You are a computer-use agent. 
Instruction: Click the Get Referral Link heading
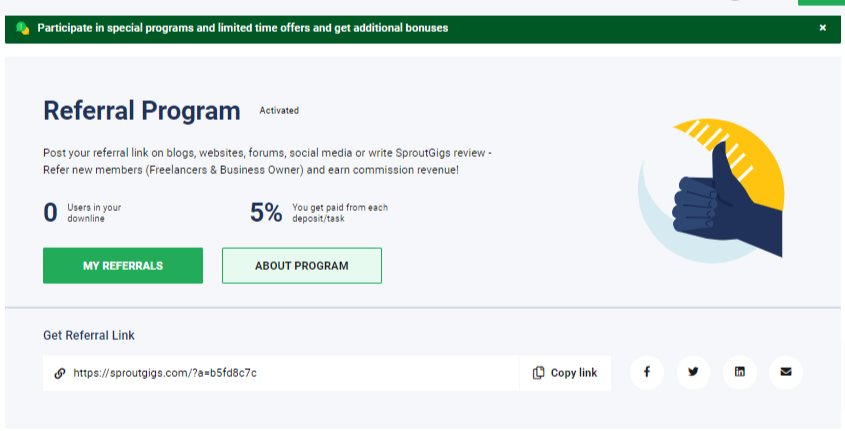[x=89, y=335]
